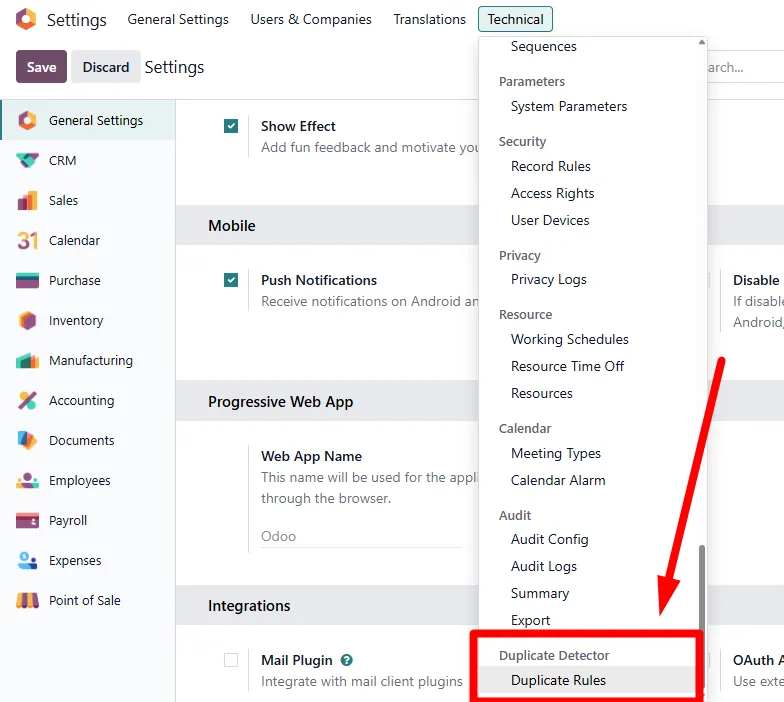Click the CRM module icon
This screenshot has width=784, height=702.
(27, 160)
